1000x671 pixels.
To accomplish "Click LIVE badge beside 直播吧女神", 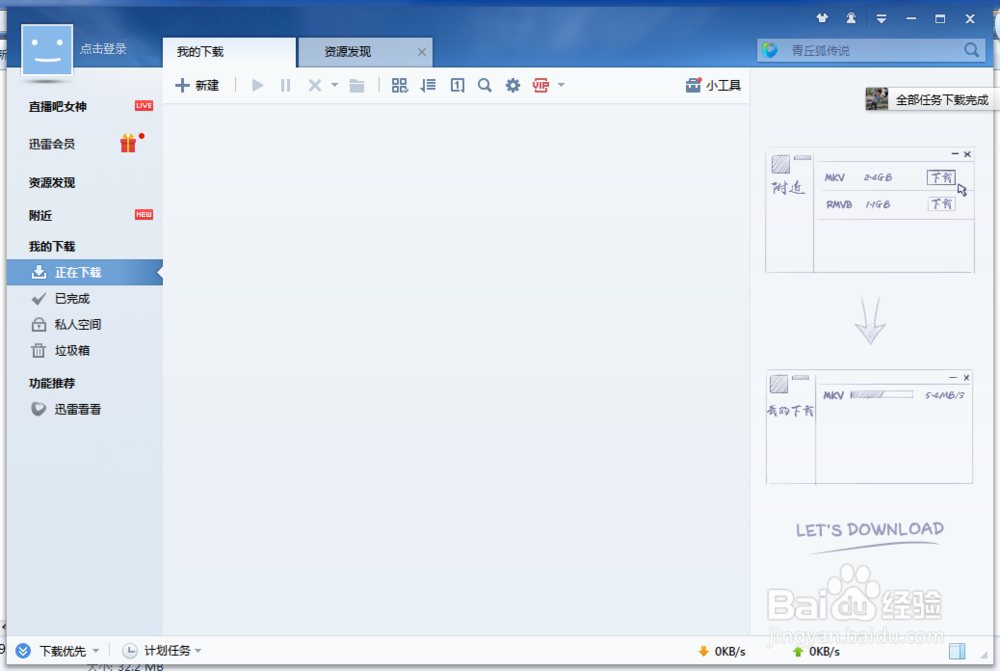I will tap(143, 106).
